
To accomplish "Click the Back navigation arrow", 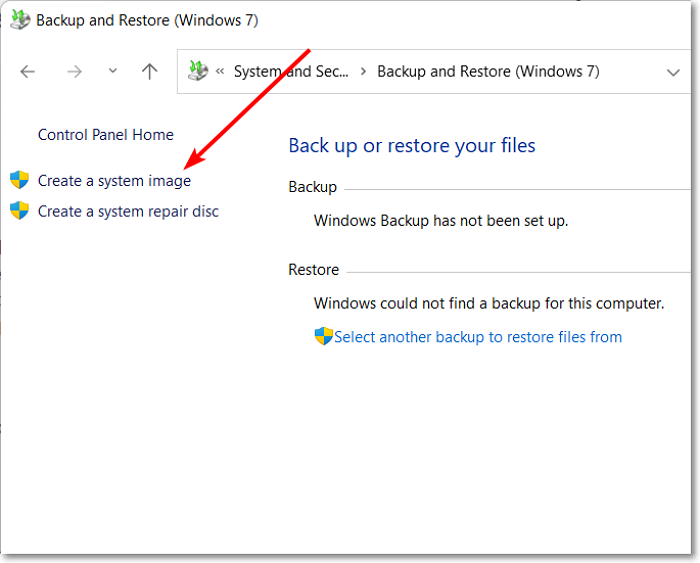I will click(x=28, y=71).
